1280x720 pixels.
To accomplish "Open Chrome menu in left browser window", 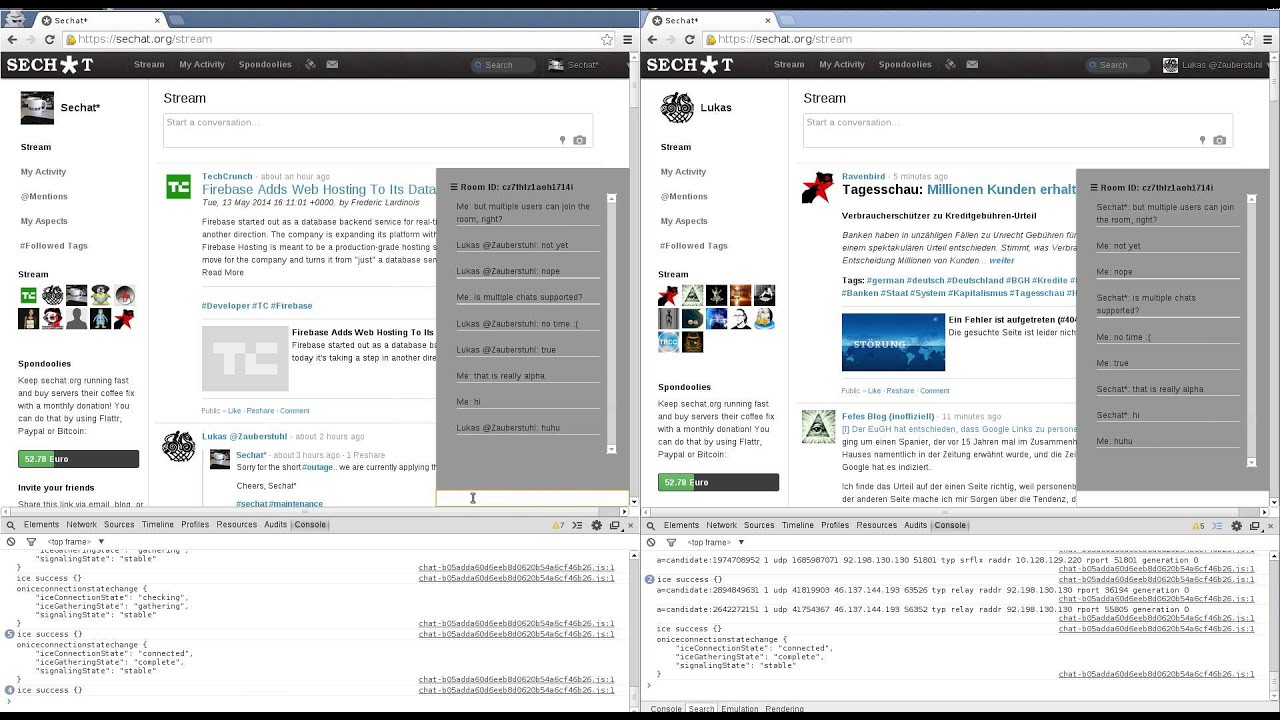I will pyautogui.click(x=627, y=39).
